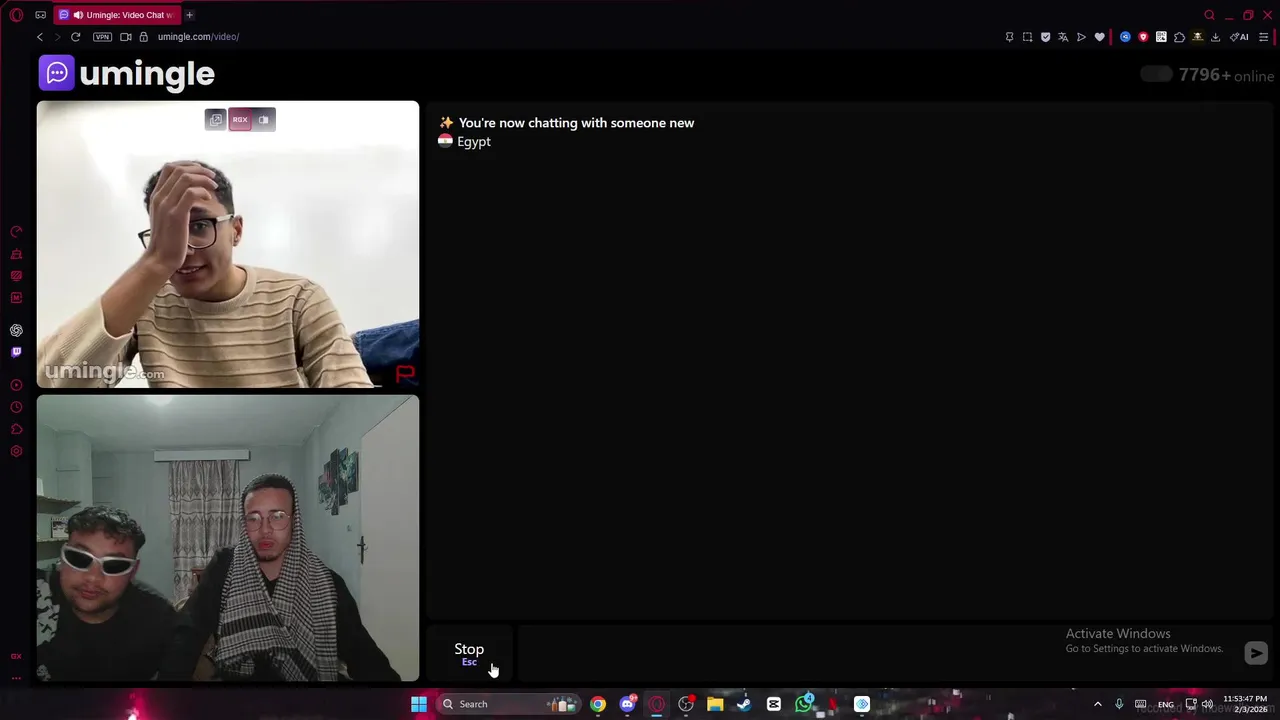1280x720 pixels.
Task: Switch to the Umingle: Video Chat tab
Action: click(115, 15)
